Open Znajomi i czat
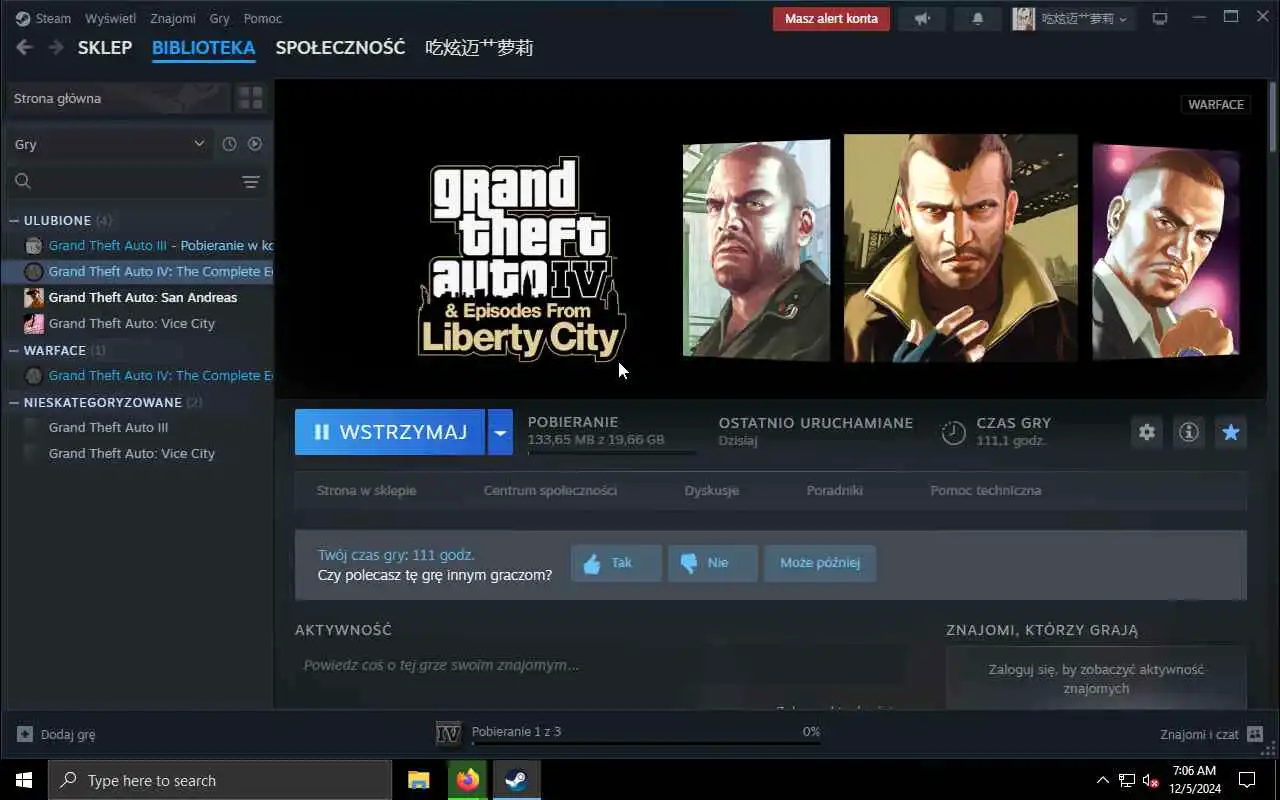The height and width of the screenshot is (800, 1280). 1211,734
